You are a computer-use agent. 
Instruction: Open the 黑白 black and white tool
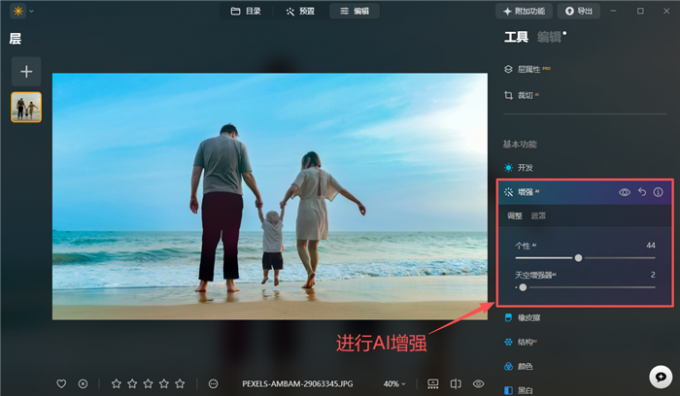pos(518,390)
